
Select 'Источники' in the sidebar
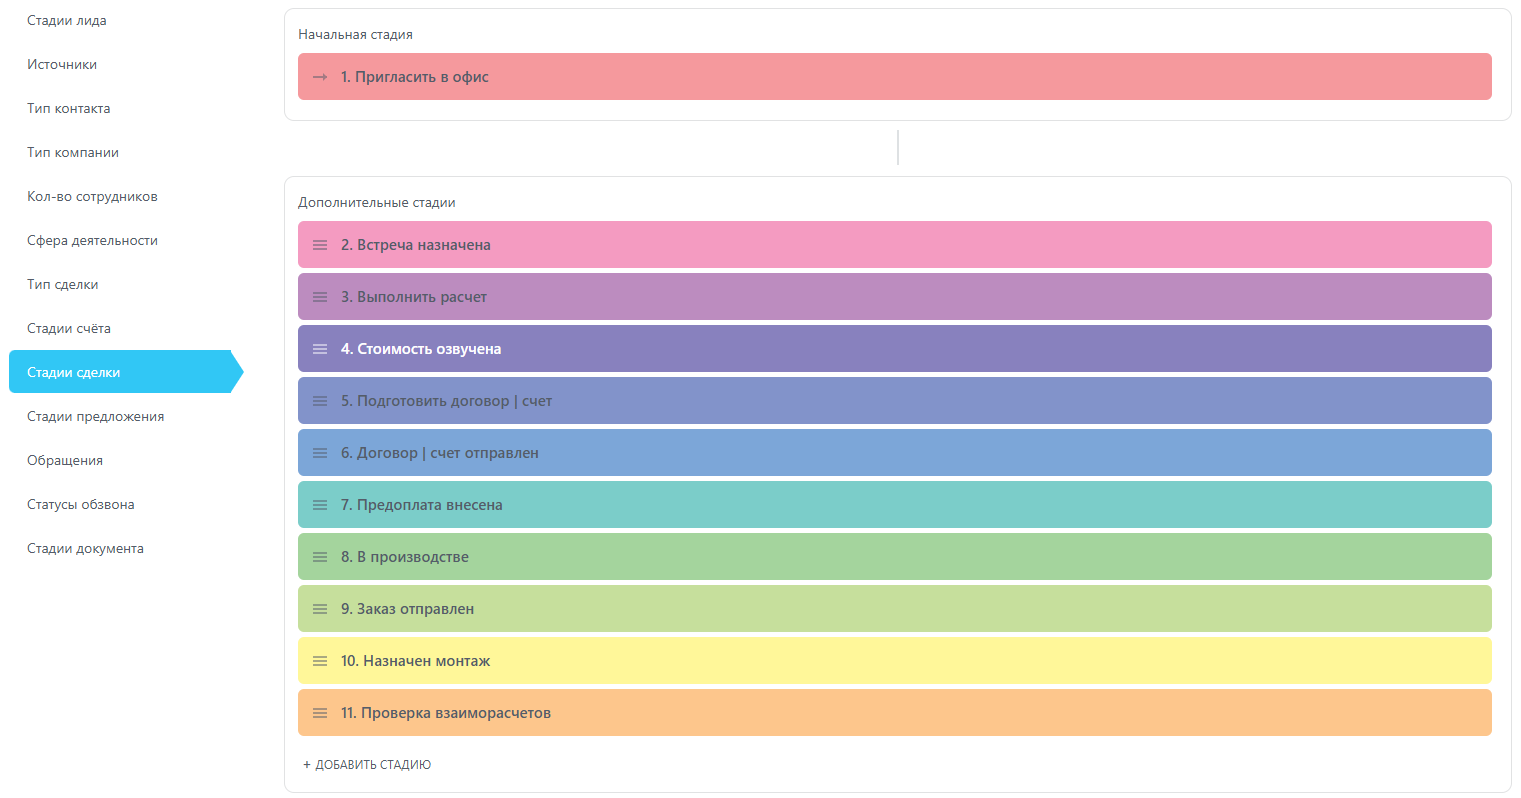62,65
